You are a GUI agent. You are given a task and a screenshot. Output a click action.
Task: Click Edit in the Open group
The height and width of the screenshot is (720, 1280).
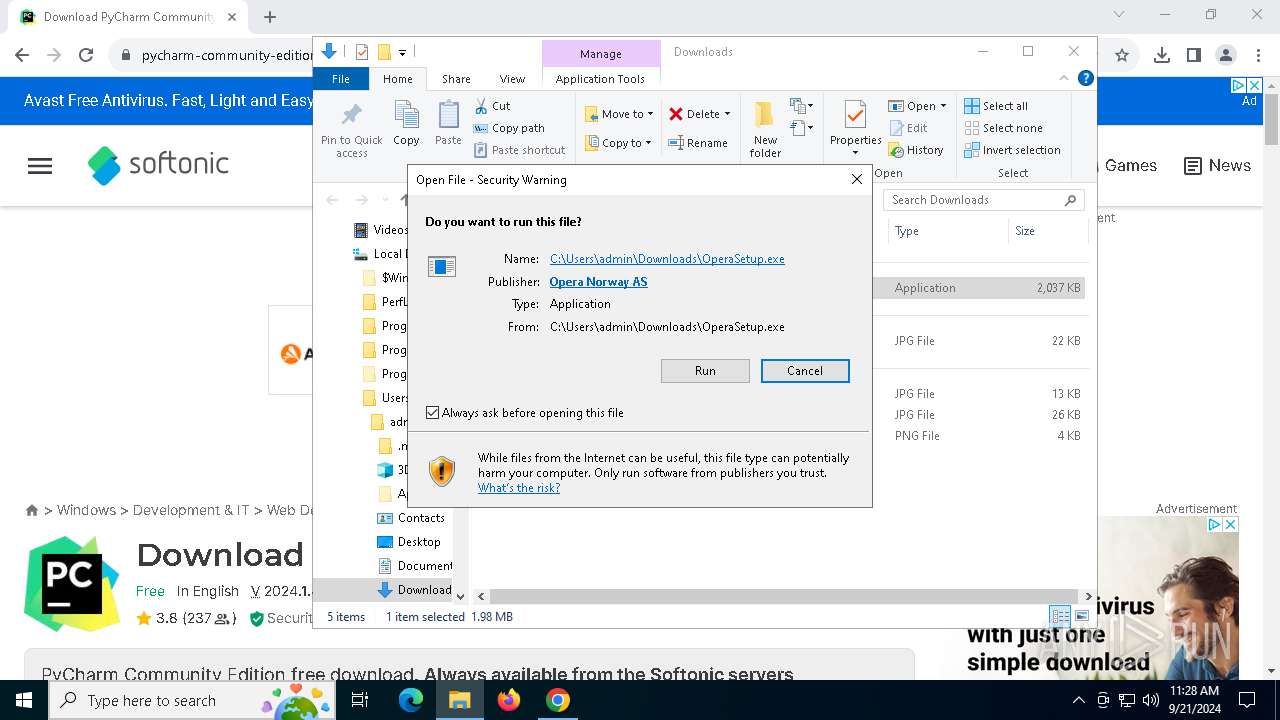point(908,128)
